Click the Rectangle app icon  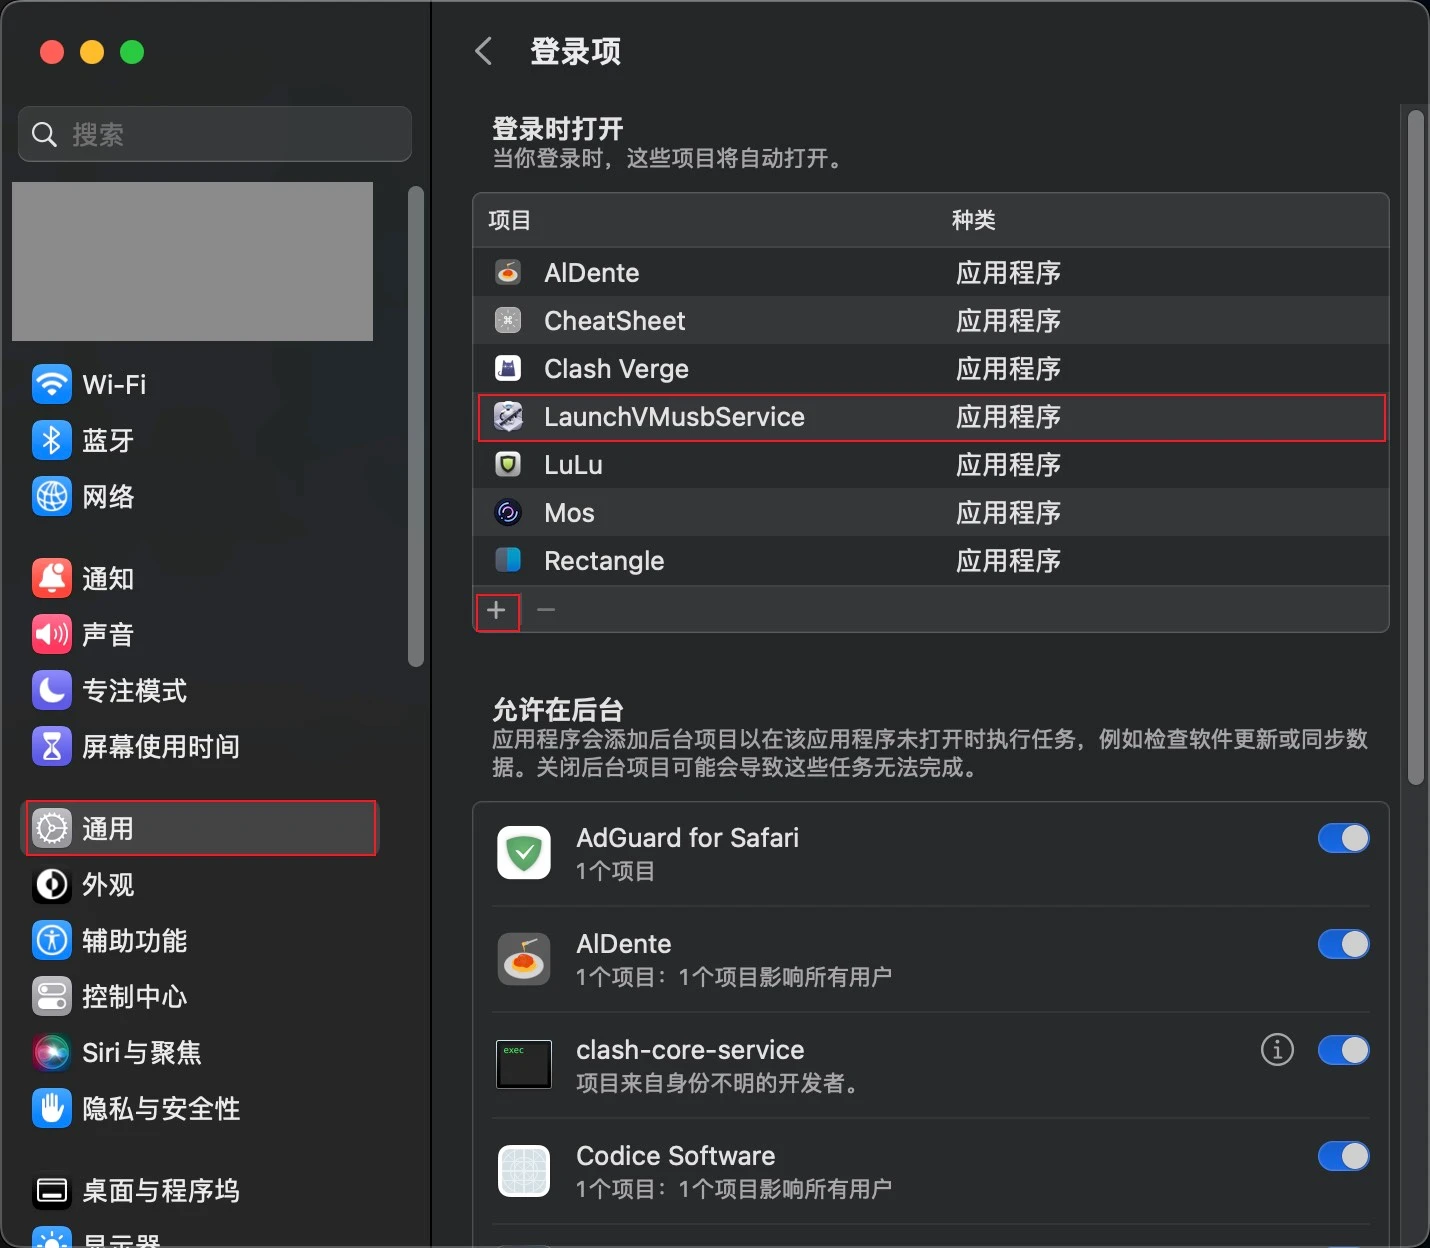coord(508,560)
